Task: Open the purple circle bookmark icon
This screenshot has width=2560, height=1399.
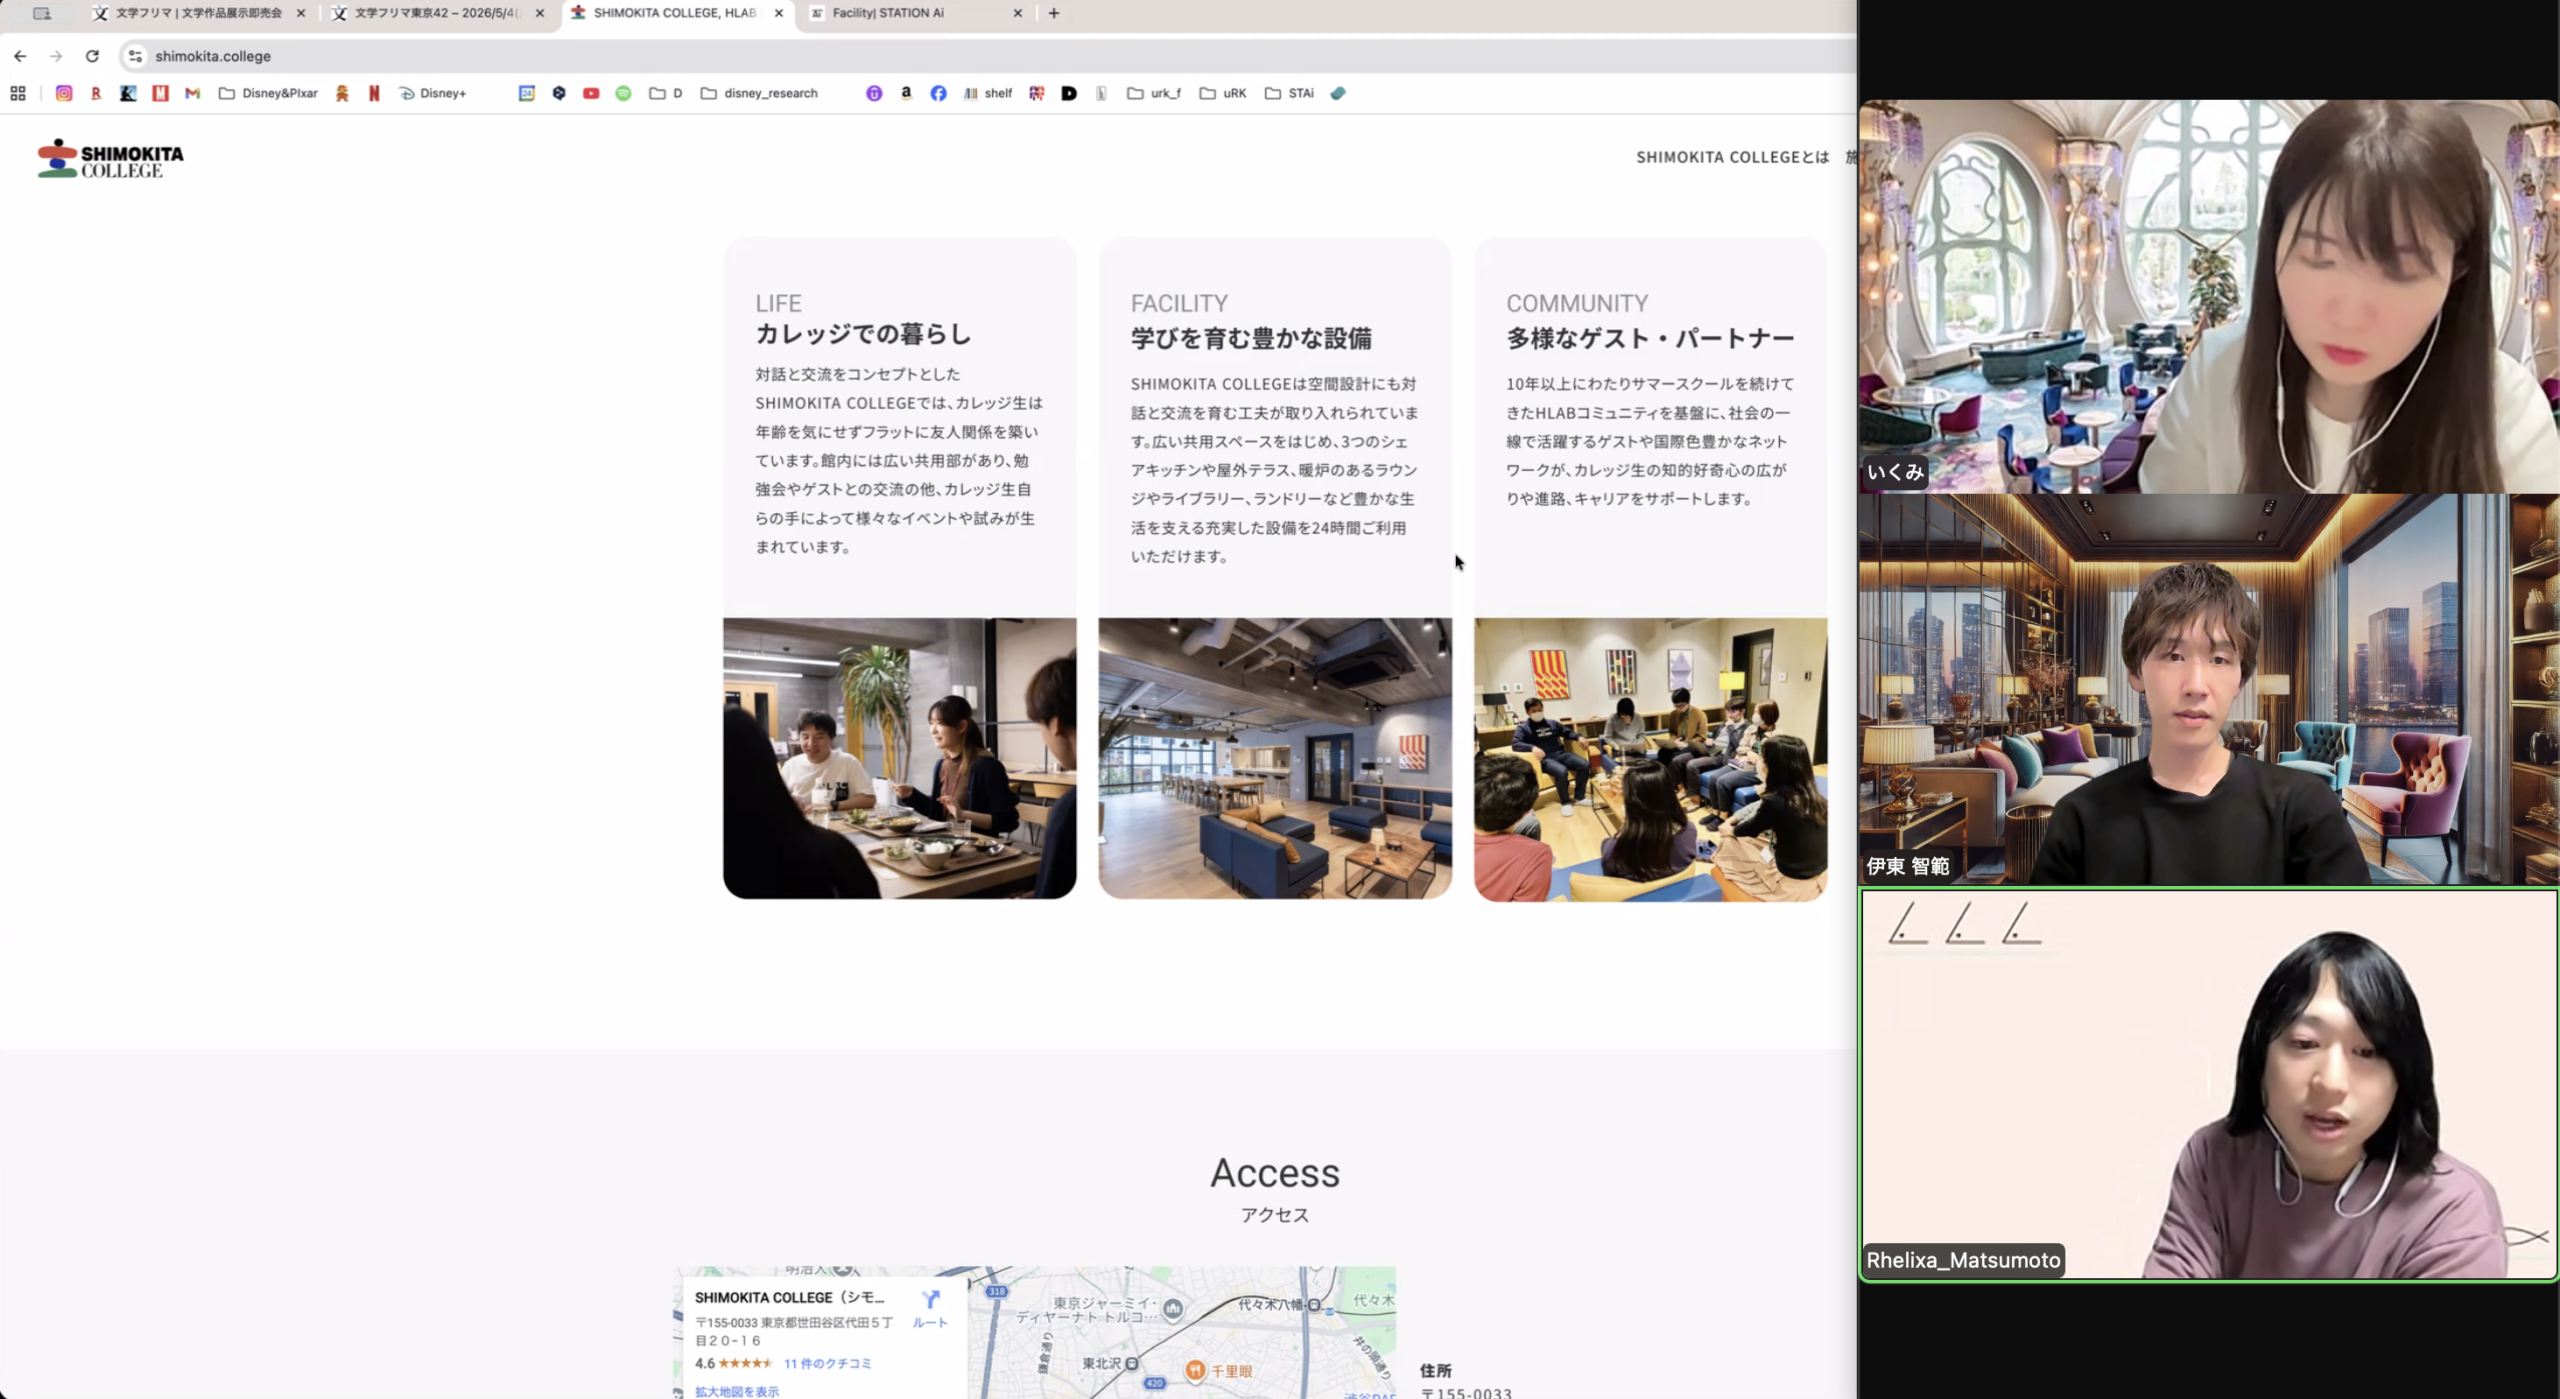Action: click(874, 93)
